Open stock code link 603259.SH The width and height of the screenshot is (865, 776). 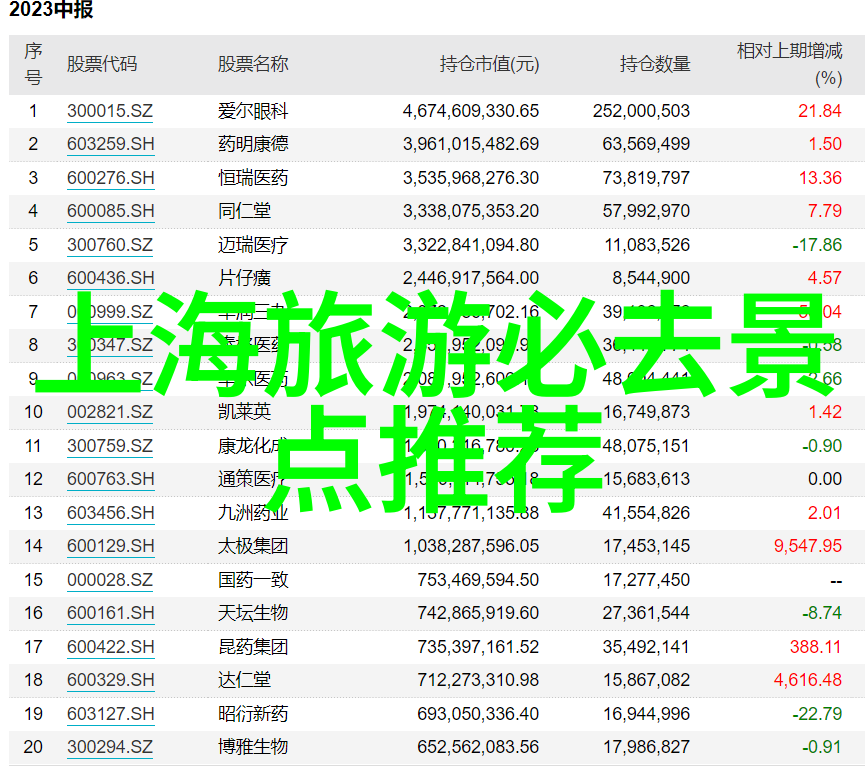click(110, 144)
